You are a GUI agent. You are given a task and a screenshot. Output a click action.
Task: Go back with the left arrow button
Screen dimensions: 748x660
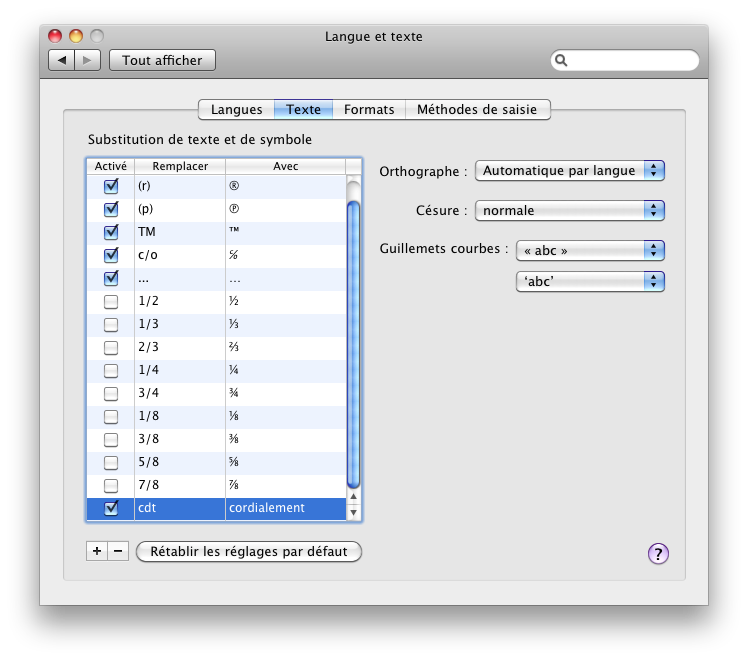tap(62, 60)
